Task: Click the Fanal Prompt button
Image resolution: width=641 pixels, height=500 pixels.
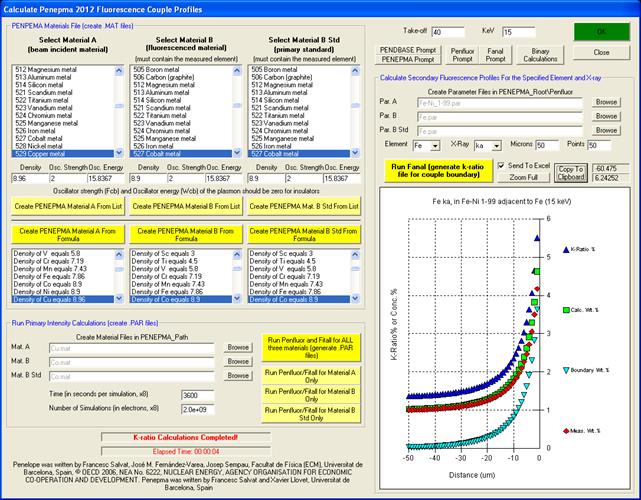Action: tap(495, 55)
